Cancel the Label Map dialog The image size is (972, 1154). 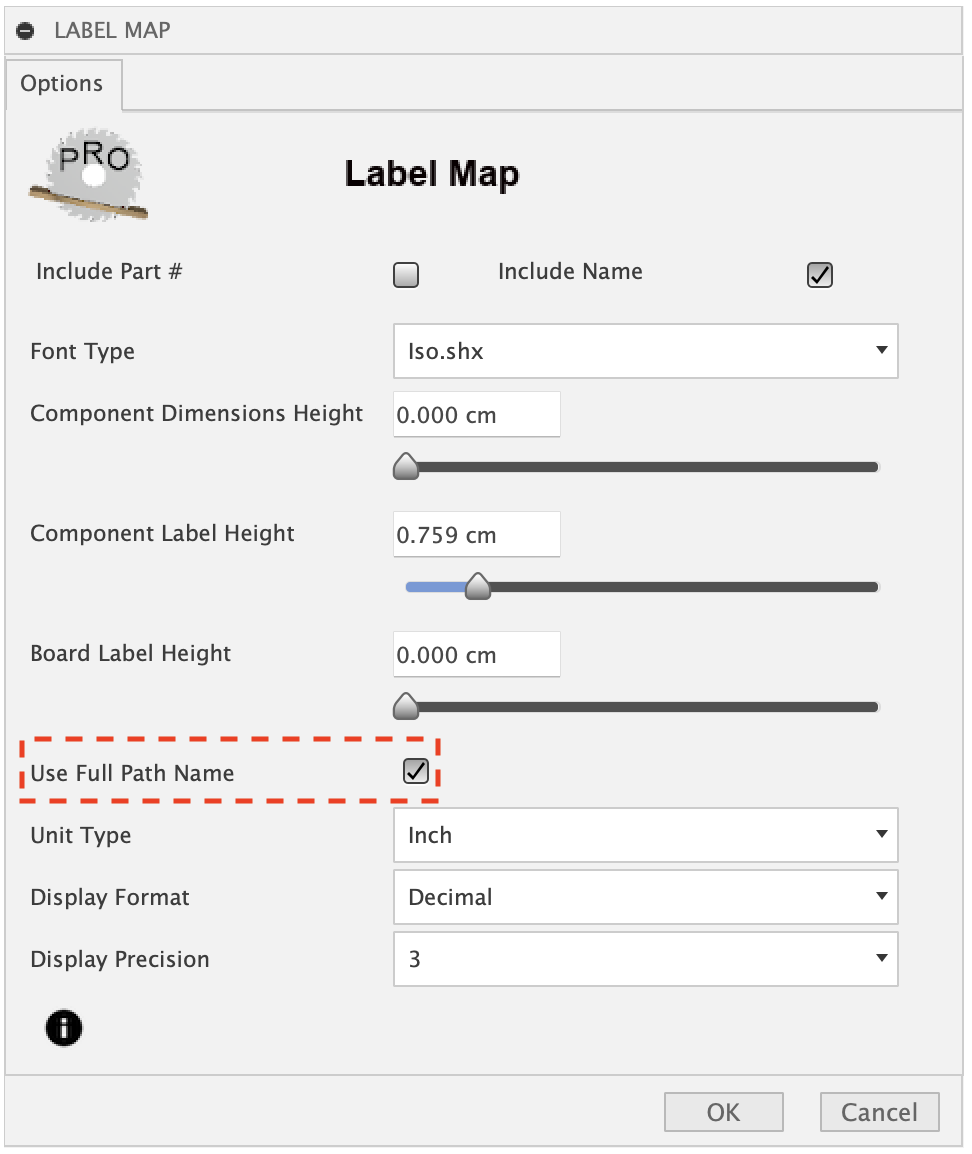(x=879, y=1112)
